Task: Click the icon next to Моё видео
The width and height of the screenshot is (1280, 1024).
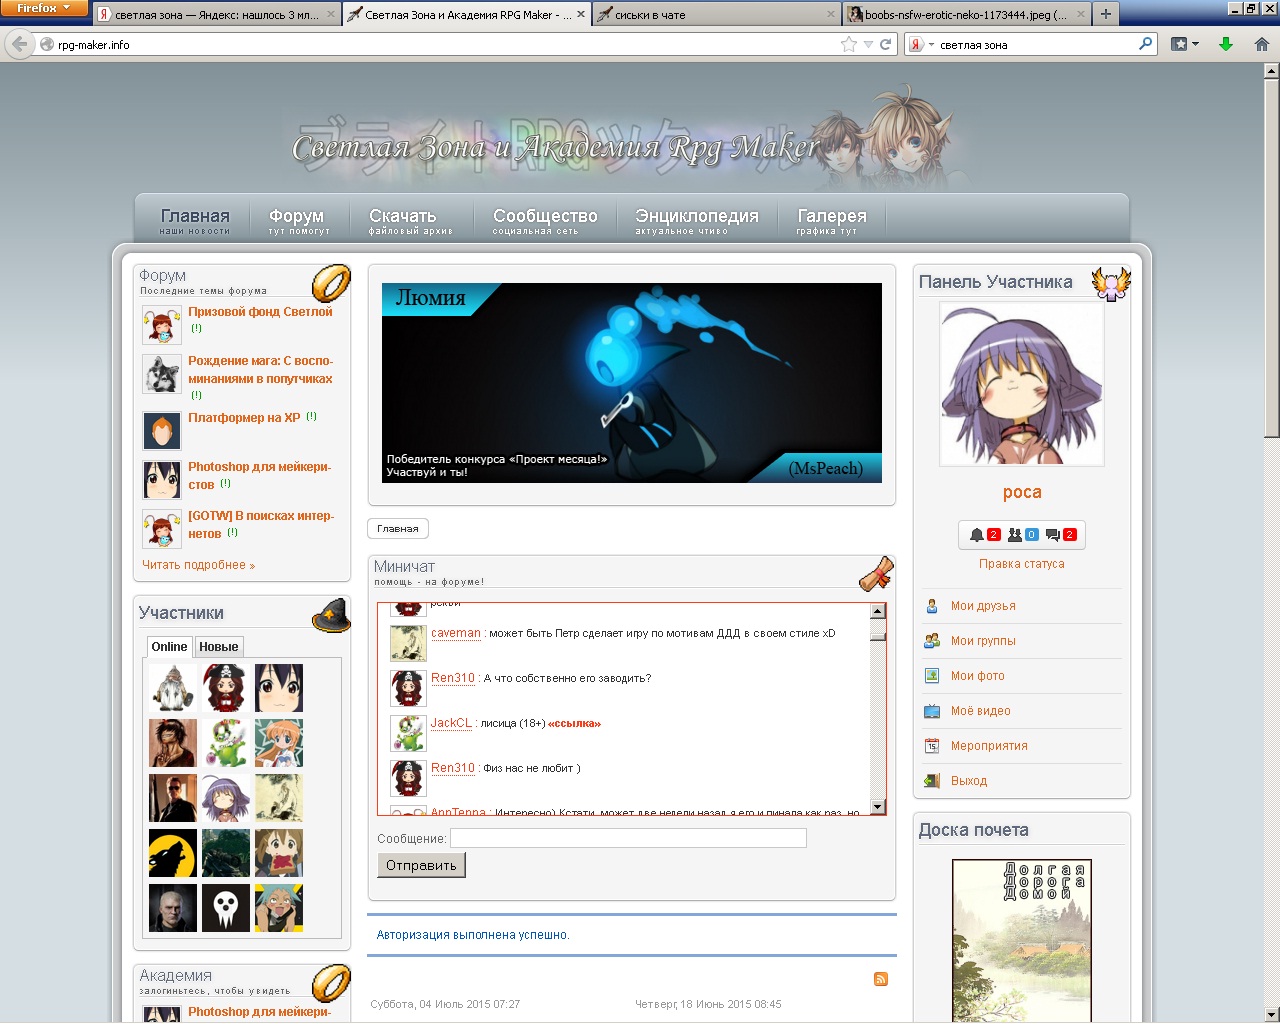Action: click(932, 711)
